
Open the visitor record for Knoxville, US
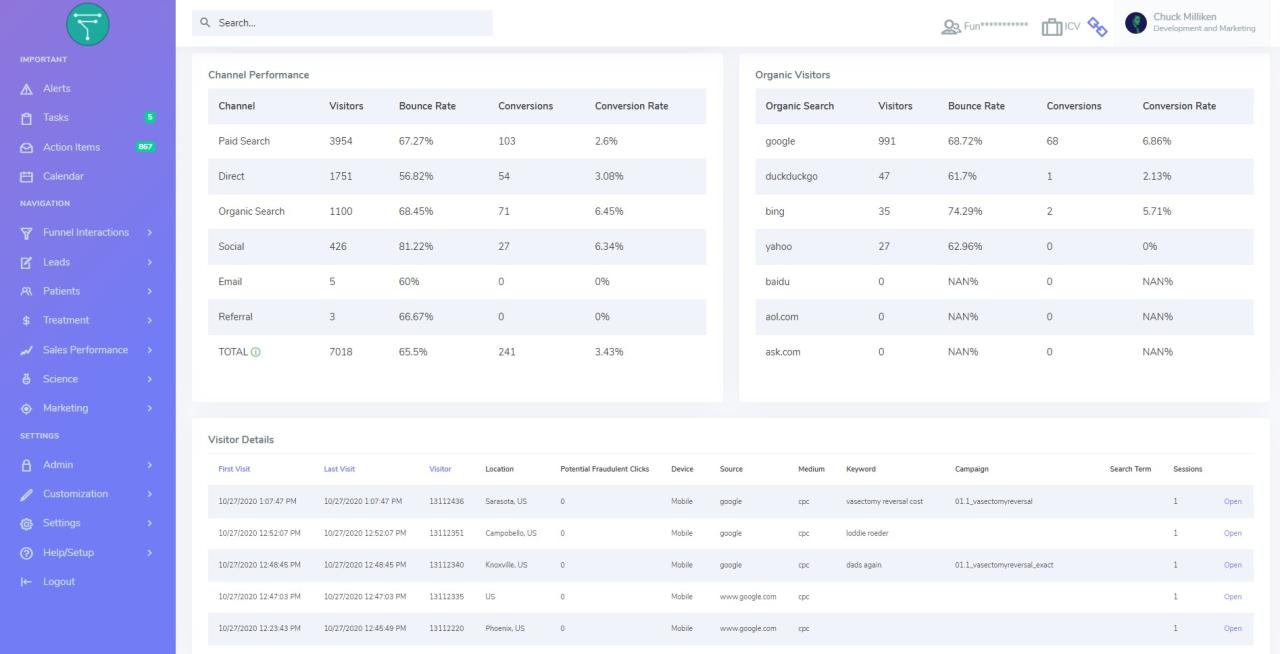point(1233,565)
